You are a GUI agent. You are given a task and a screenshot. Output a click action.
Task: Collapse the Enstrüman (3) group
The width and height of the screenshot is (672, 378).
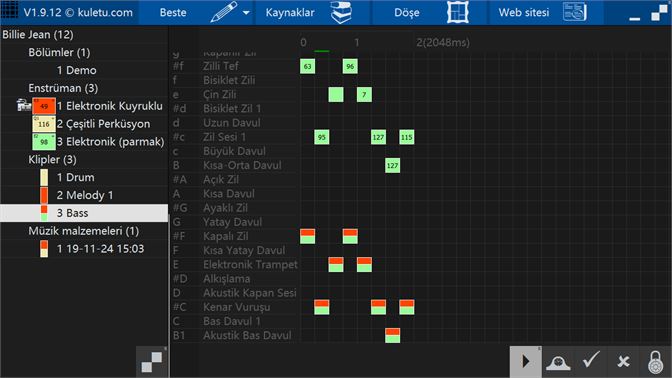pyautogui.click(x=63, y=88)
